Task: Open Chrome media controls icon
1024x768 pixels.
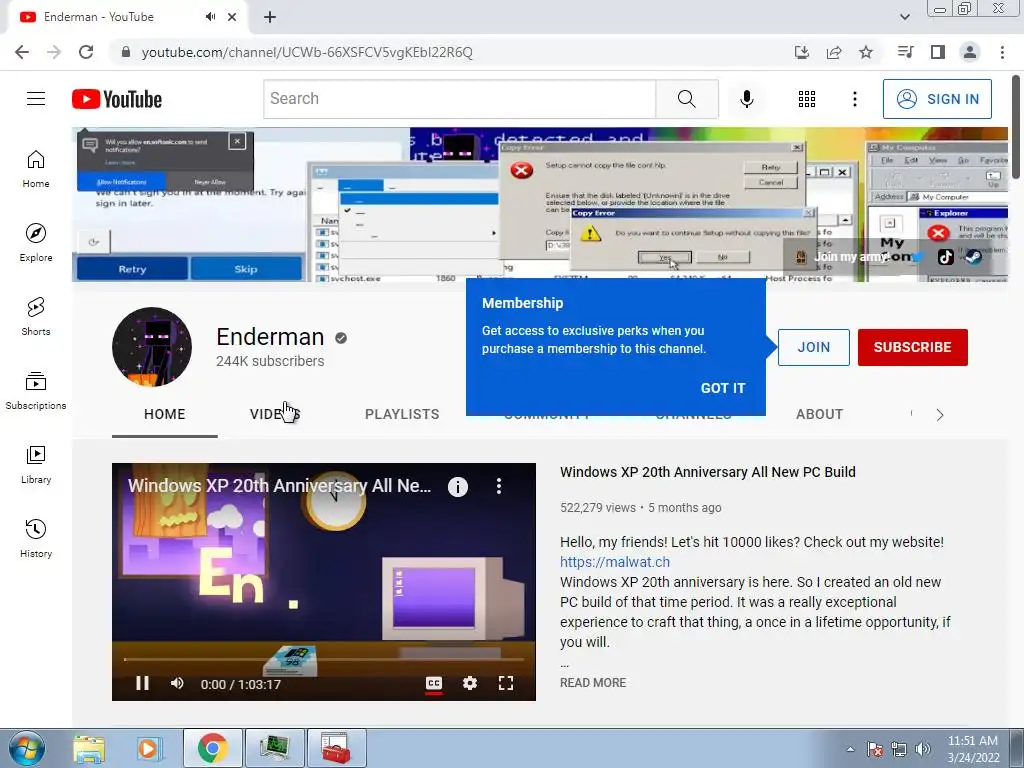Action: [x=906, y=52]
